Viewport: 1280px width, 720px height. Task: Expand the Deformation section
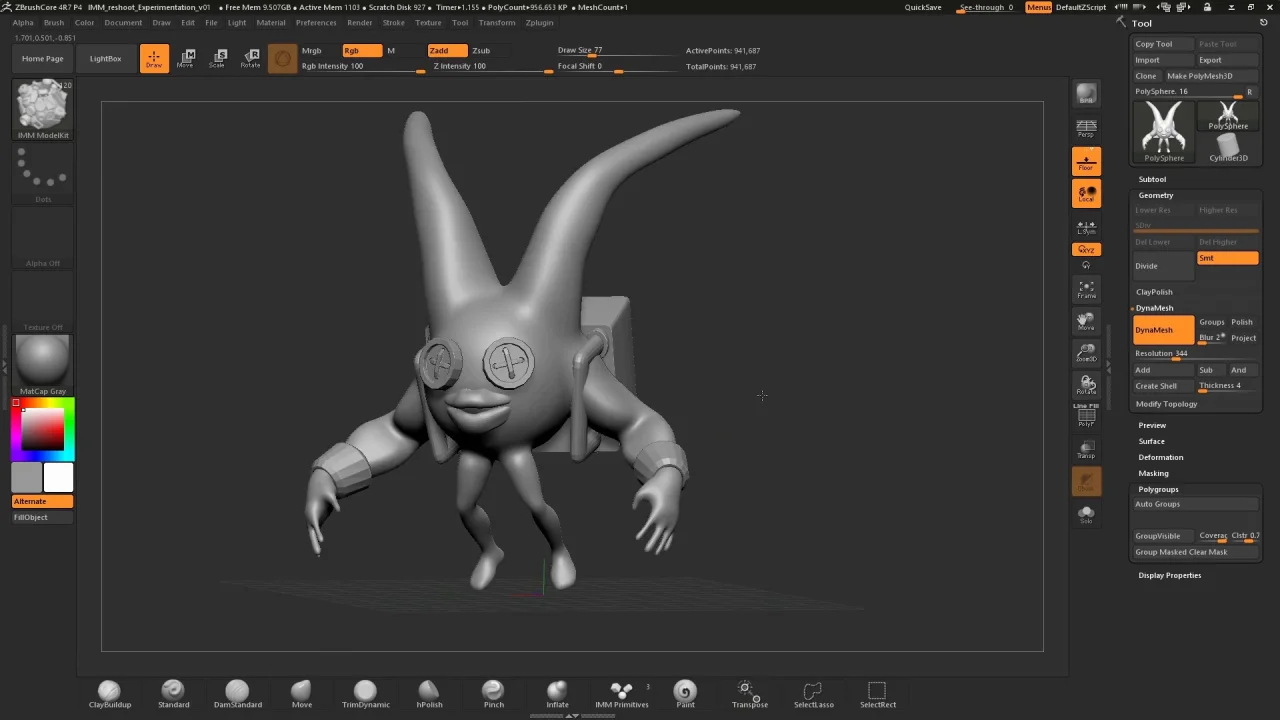(1160, 457)
